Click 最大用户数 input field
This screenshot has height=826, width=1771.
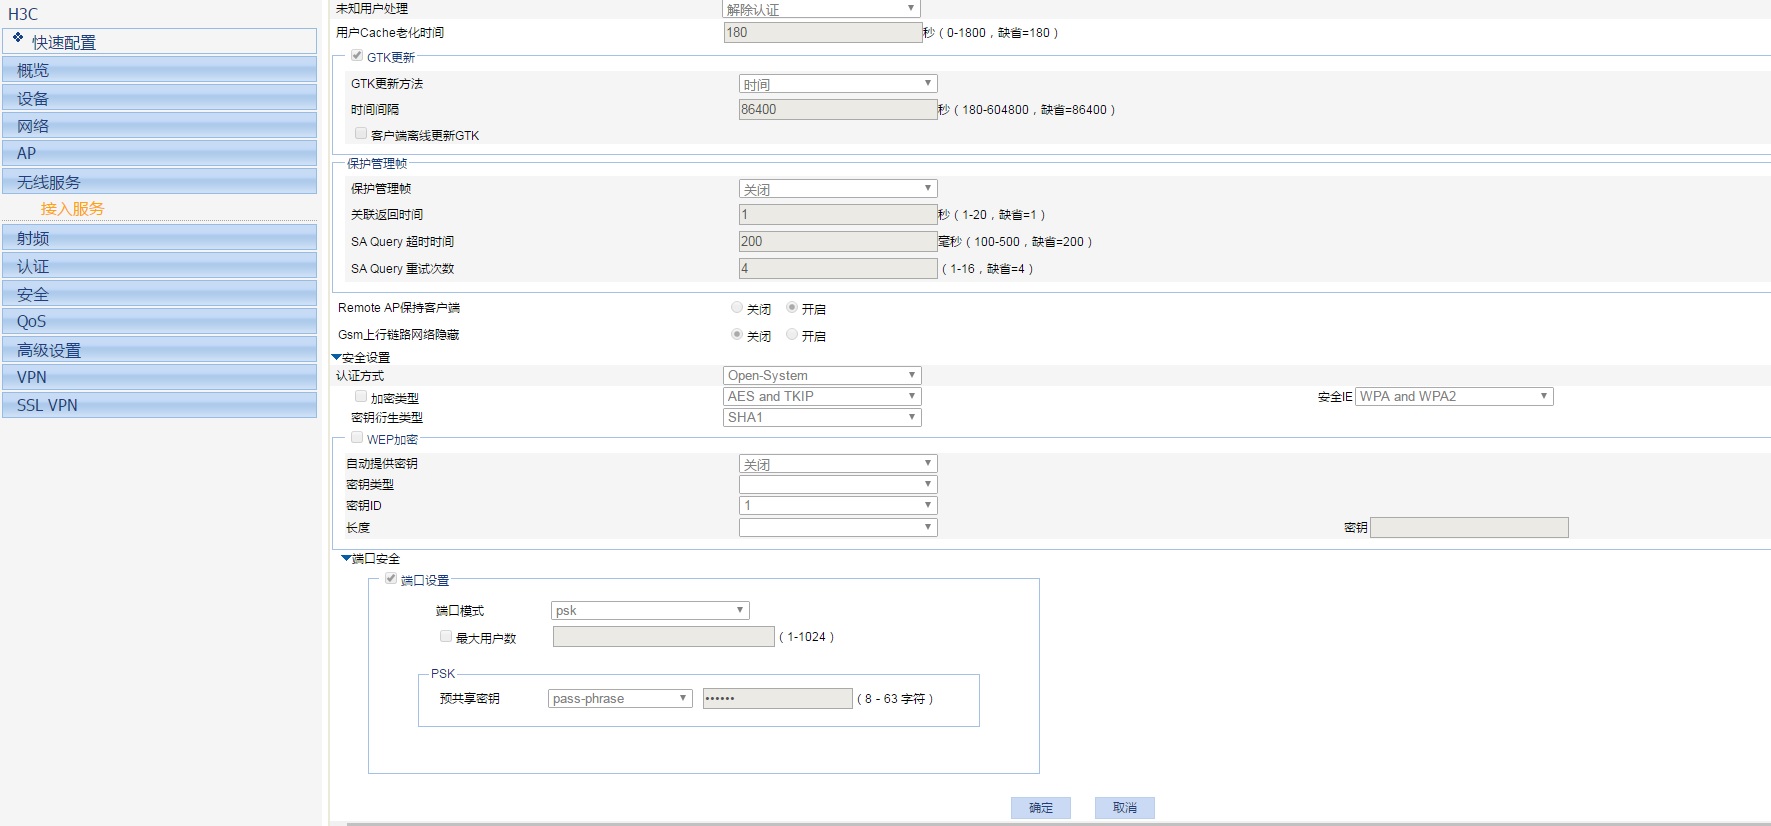[x=664, y=636]
